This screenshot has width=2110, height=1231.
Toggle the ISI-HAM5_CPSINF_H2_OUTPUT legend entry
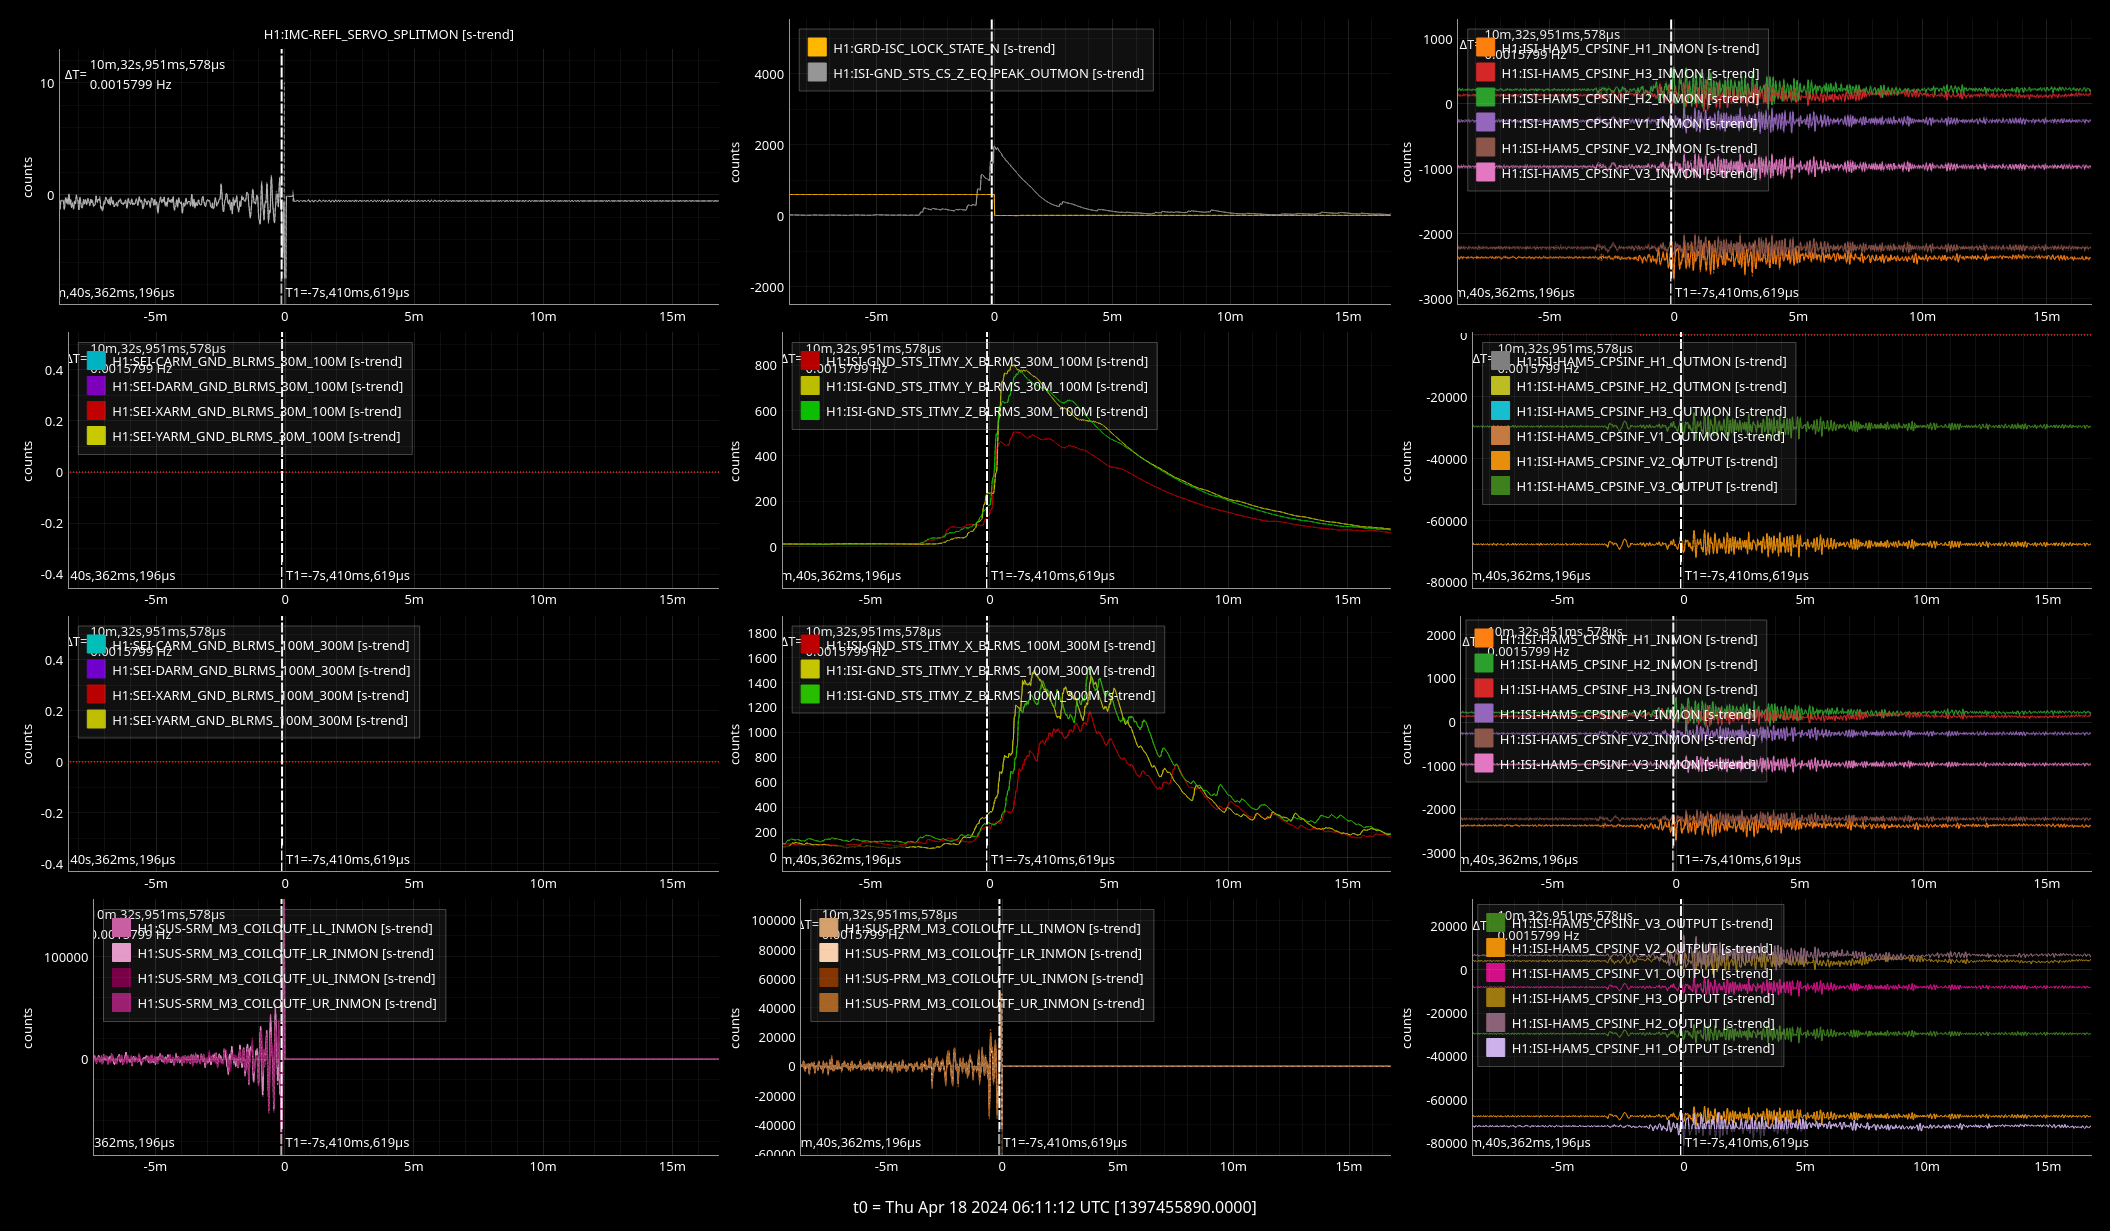(1630, 1023)
